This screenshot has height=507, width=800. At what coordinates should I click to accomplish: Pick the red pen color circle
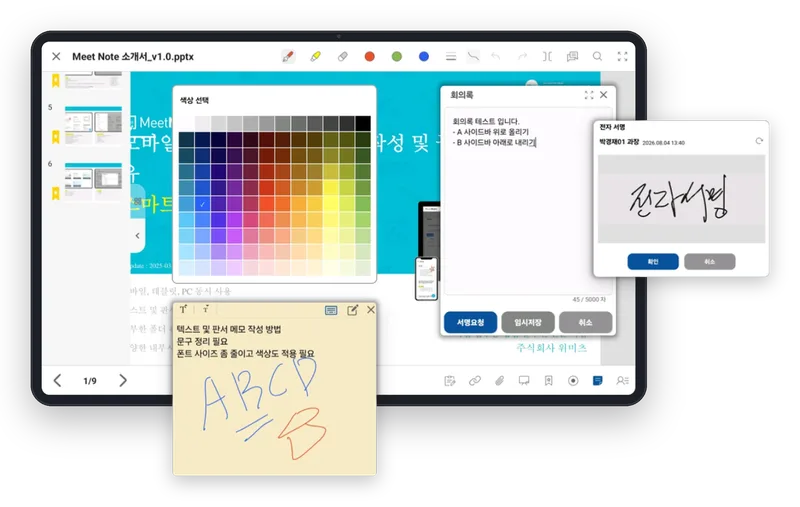[369, 56]
